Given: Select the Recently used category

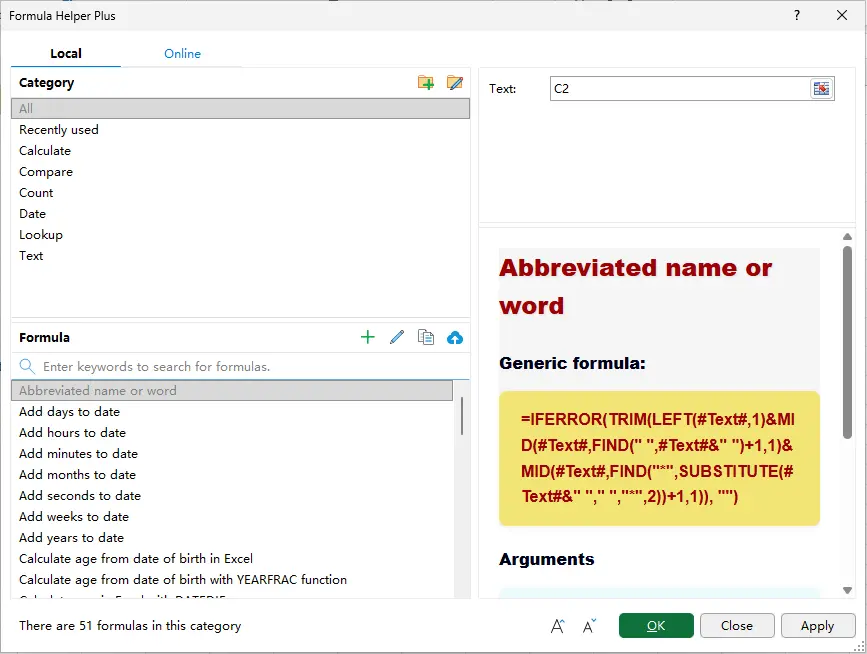Looking at the screenshot, I should [241, 129].
